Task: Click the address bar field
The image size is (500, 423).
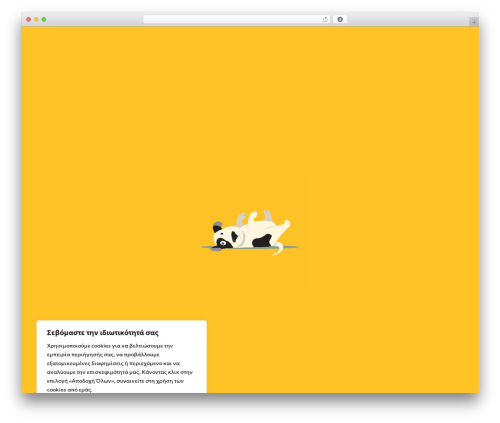Action: pyautogui.click(x=236, y=20)
